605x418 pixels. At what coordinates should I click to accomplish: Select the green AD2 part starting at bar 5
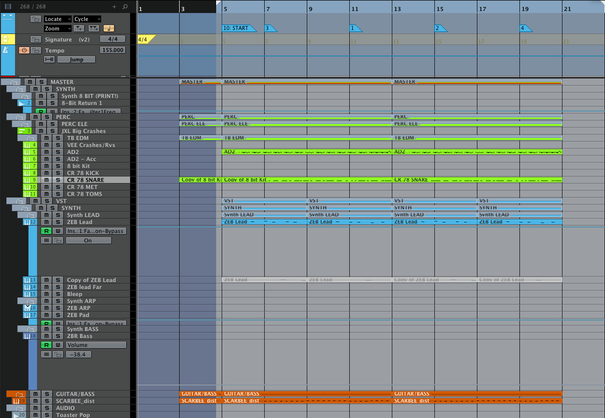[x=307, y=152]
